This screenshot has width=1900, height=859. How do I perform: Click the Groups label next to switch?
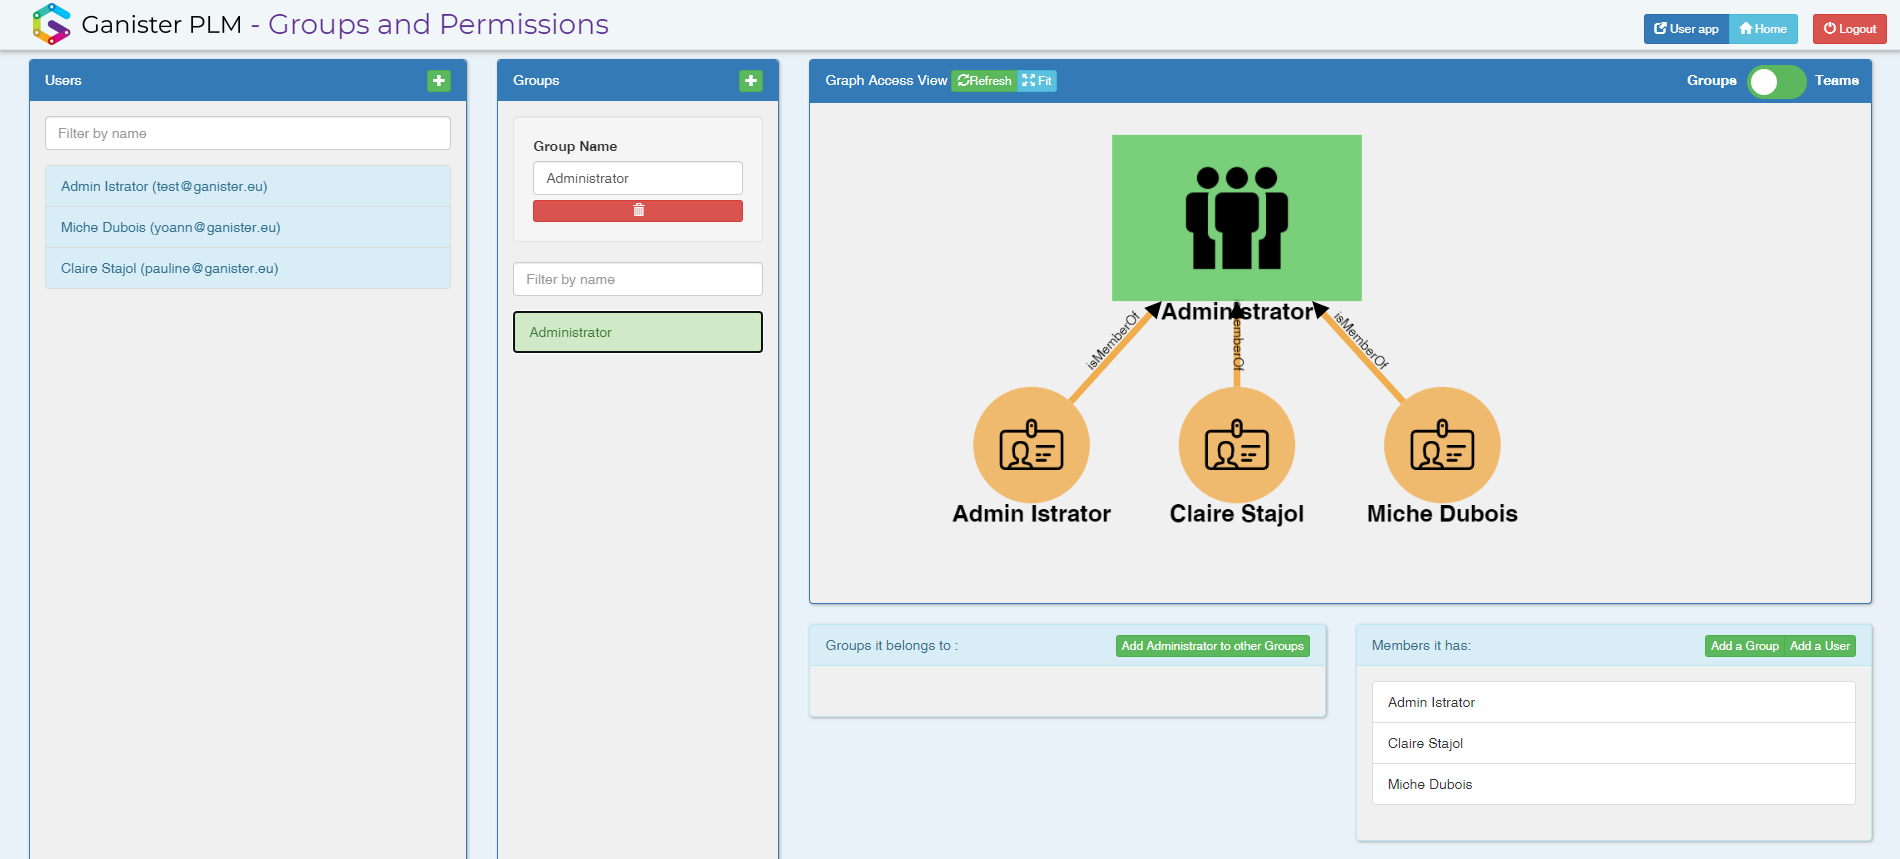(1712, 81)
